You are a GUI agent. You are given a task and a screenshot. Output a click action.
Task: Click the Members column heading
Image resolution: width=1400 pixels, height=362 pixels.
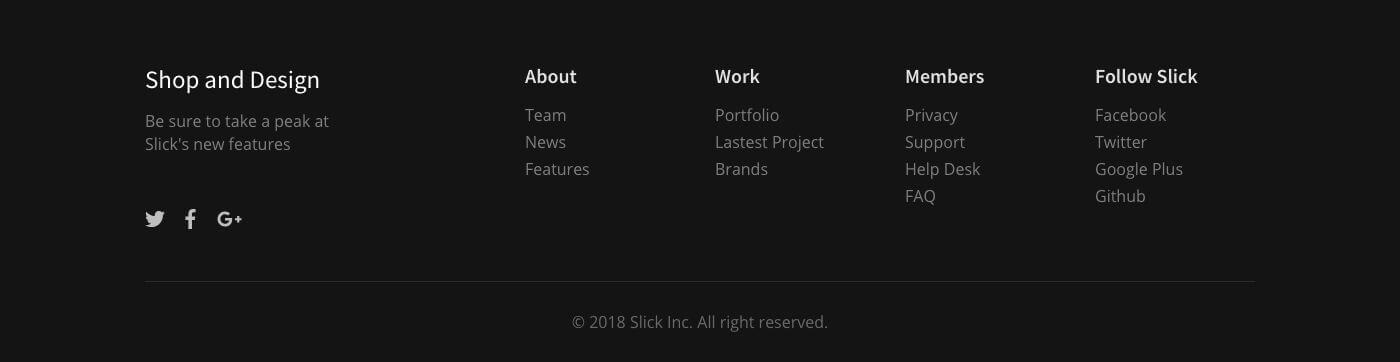pyautogui.click(x=944, y=76)
